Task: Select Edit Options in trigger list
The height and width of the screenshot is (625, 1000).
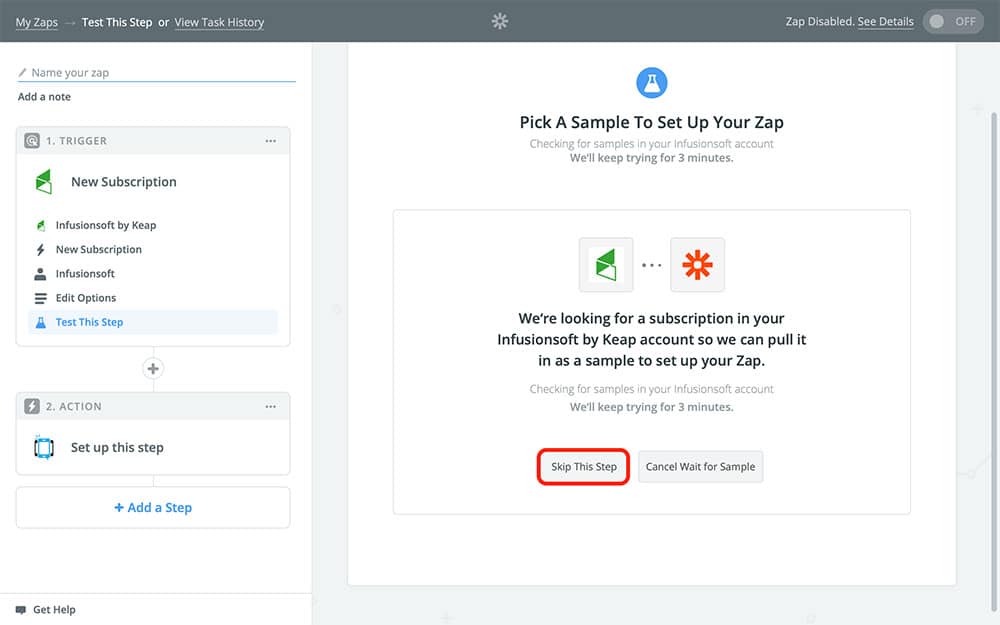Action: pos(86,298)
